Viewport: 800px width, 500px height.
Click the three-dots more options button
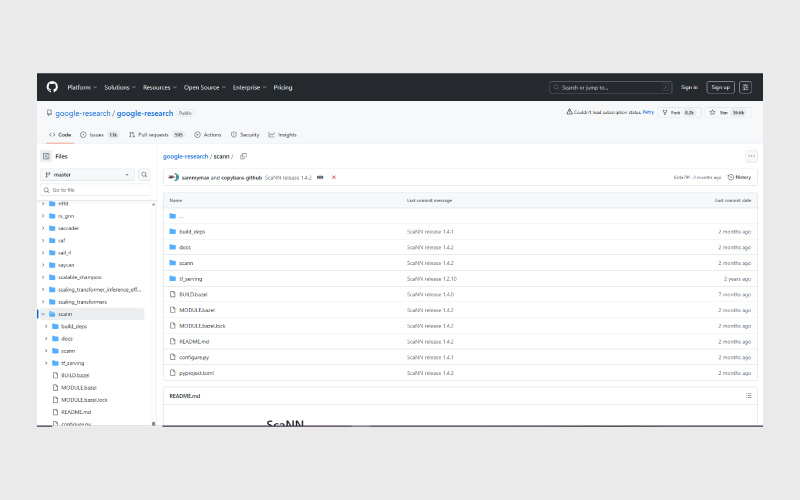tap(751, 156)
